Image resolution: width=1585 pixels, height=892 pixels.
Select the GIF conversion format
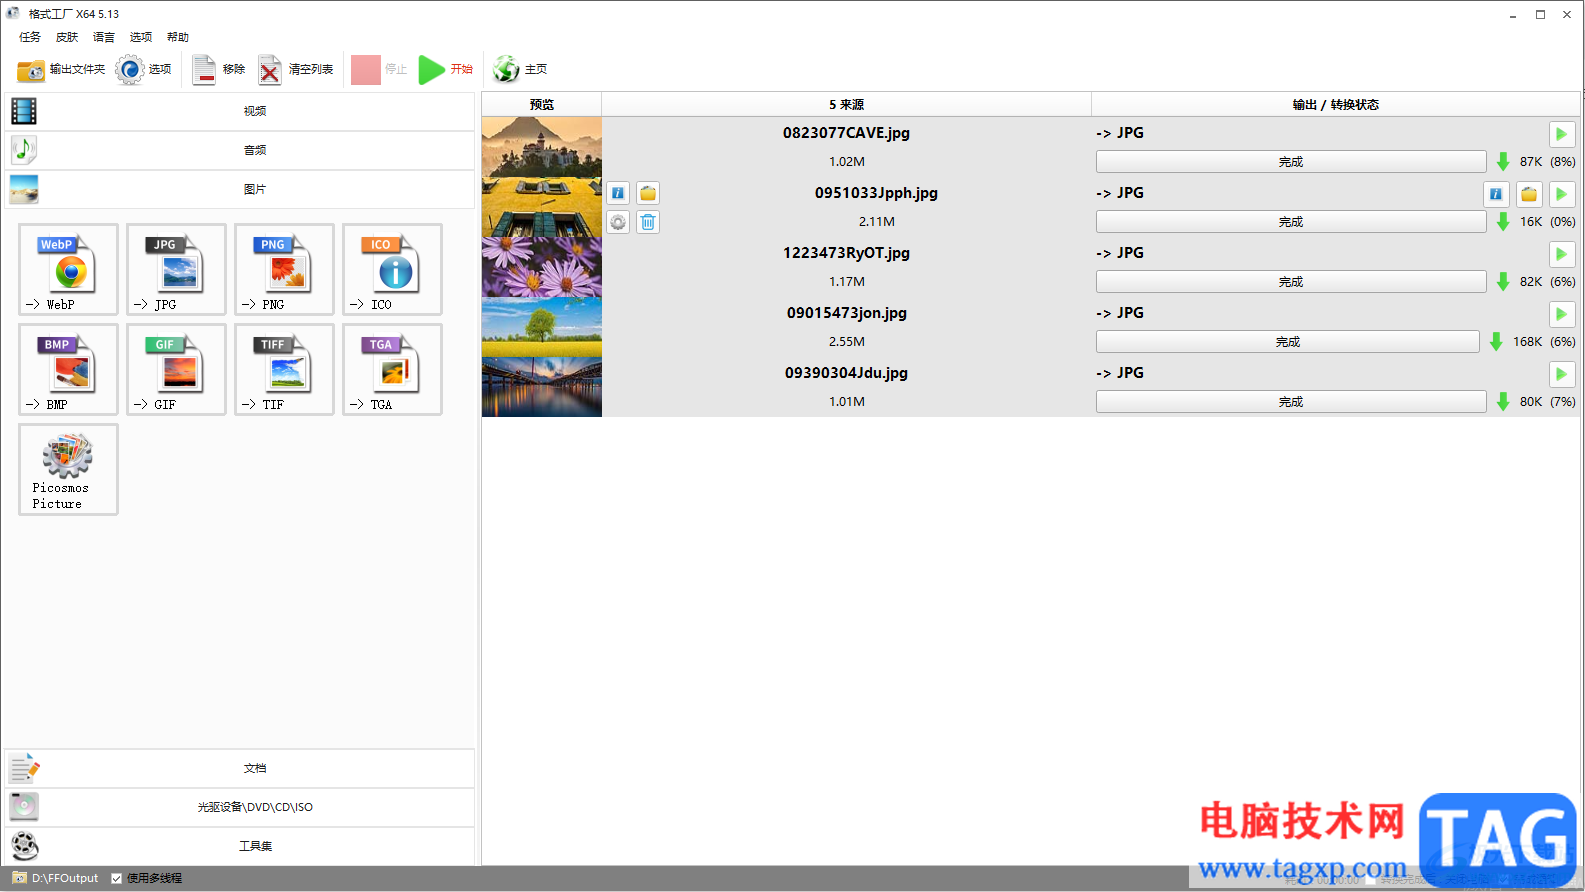click(x=176, y=369)
